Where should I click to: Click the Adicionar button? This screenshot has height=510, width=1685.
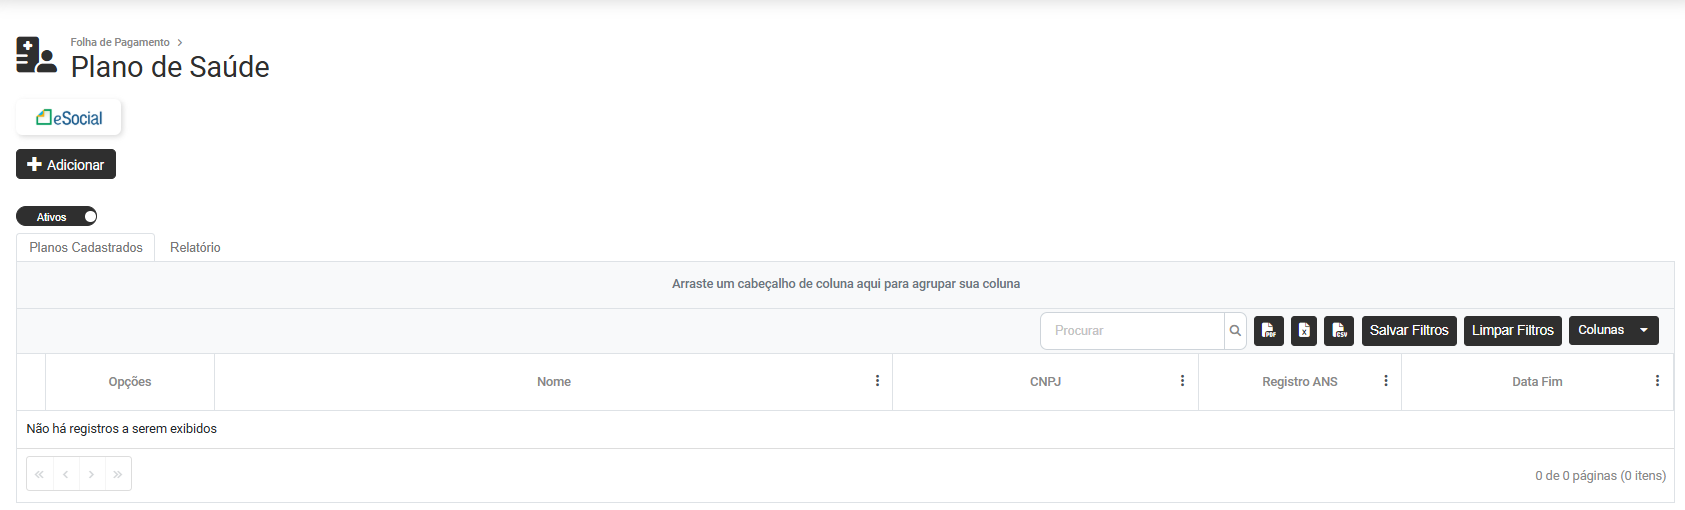pyautogui.click(x=66, y=165)
